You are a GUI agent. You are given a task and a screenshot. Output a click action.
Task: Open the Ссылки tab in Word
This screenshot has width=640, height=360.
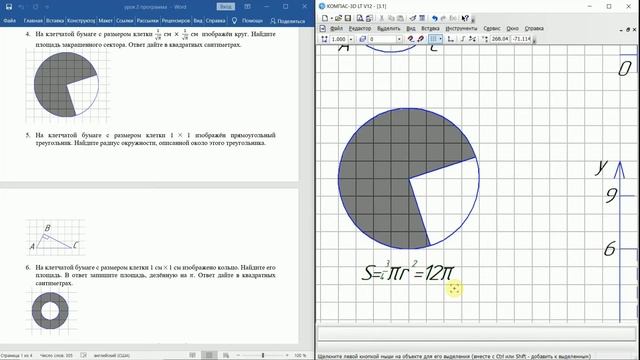click(x=124, y=20)
